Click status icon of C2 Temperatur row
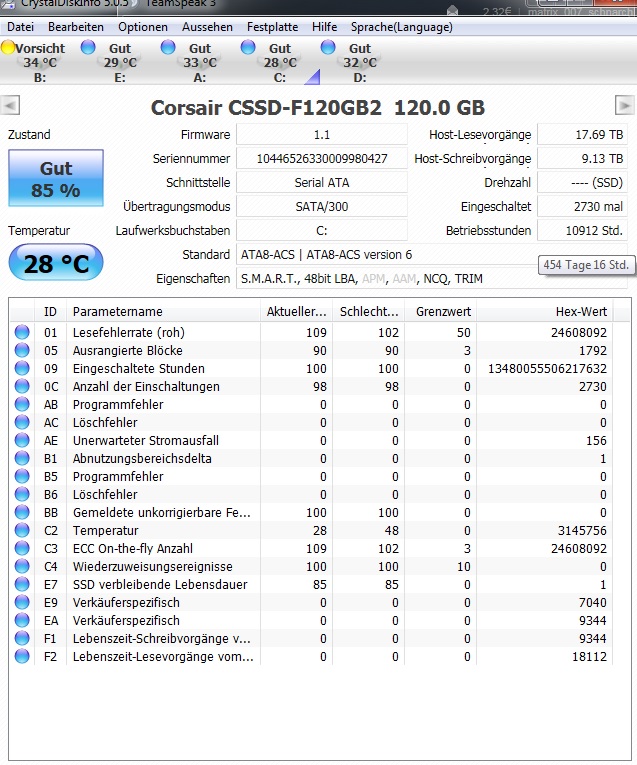637x765 pixels. [x=22, y=530]
